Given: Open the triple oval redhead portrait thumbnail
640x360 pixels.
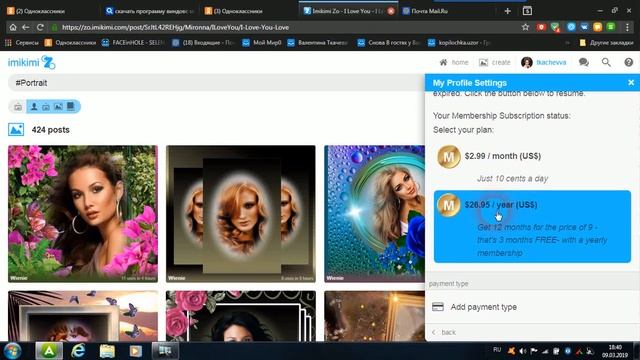Looking at the screenshot, I should tap(241, 213).
